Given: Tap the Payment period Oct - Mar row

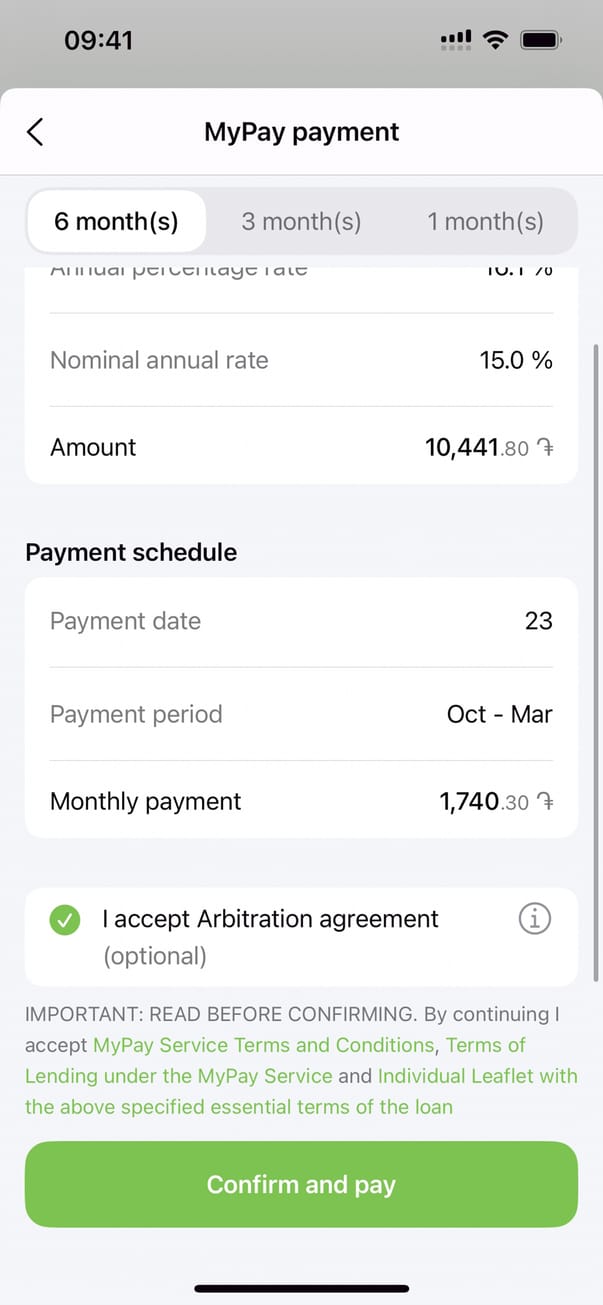Looking at the screenshot, I should pos(301,714).
